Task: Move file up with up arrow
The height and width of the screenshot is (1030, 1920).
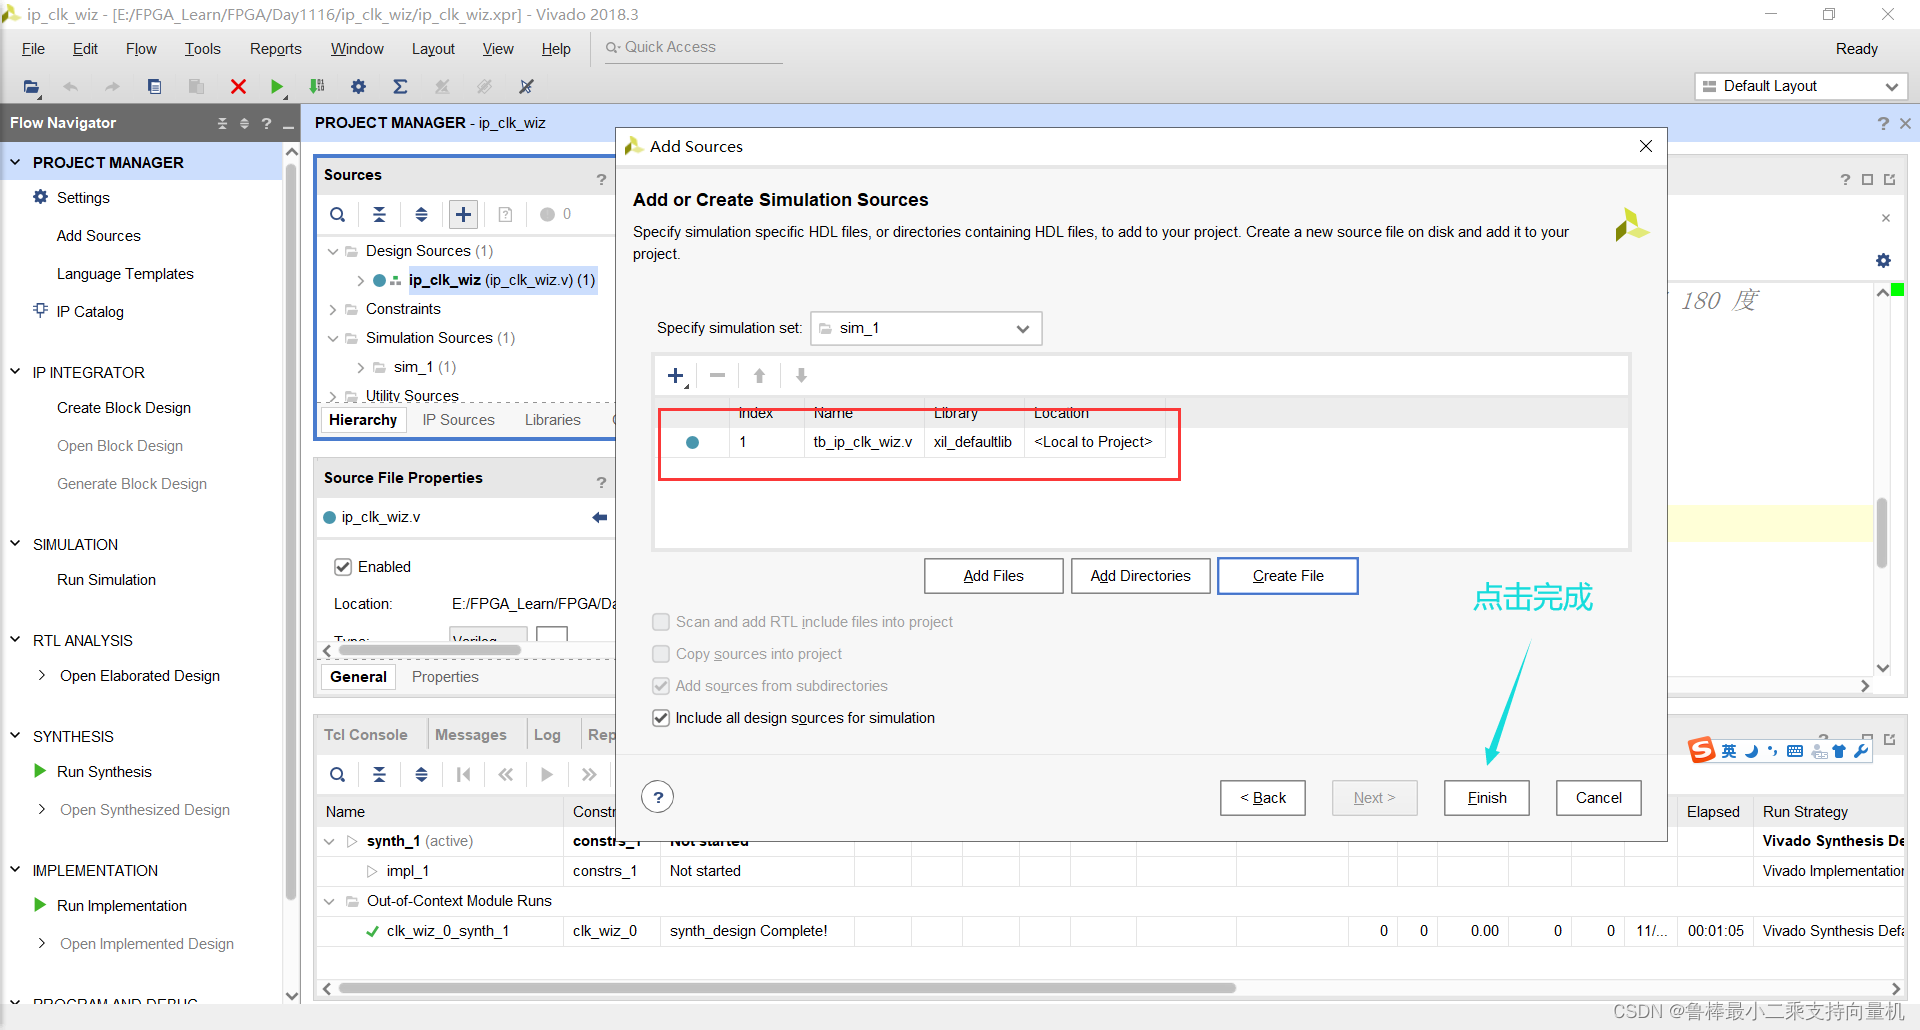Action: (x=759, y=376)
